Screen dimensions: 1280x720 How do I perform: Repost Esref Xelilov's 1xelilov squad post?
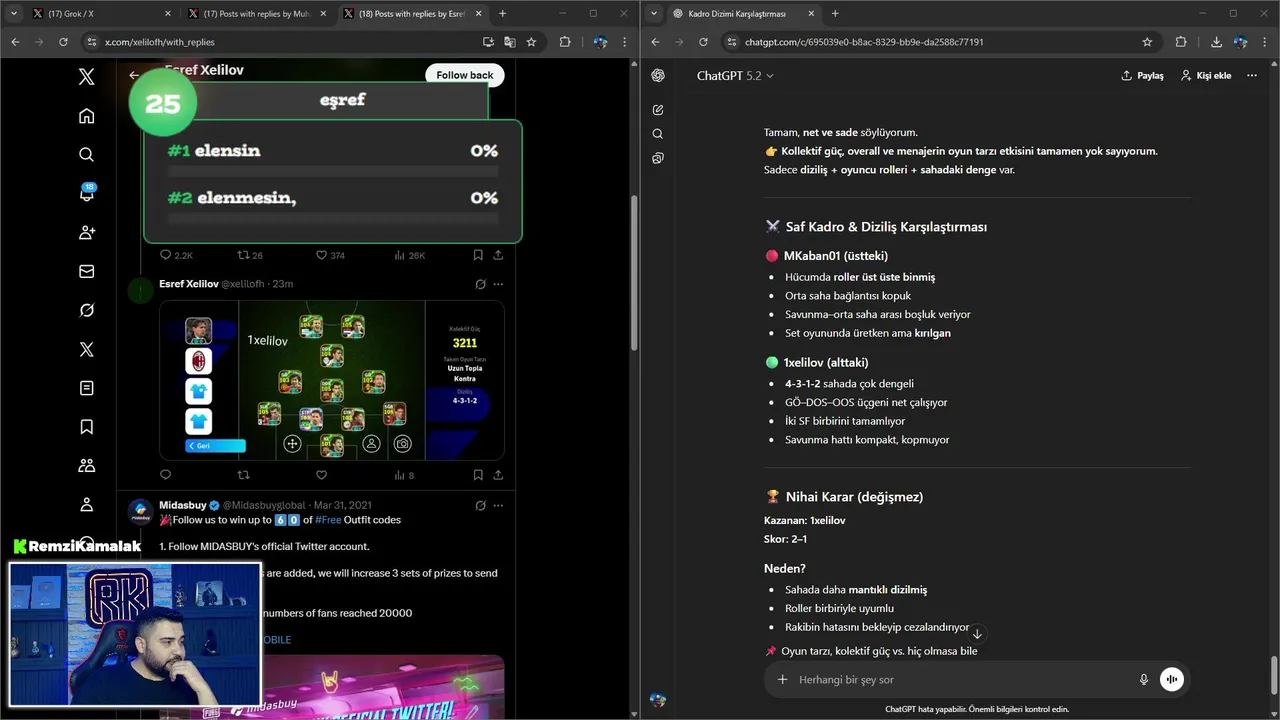click(243, 475)
